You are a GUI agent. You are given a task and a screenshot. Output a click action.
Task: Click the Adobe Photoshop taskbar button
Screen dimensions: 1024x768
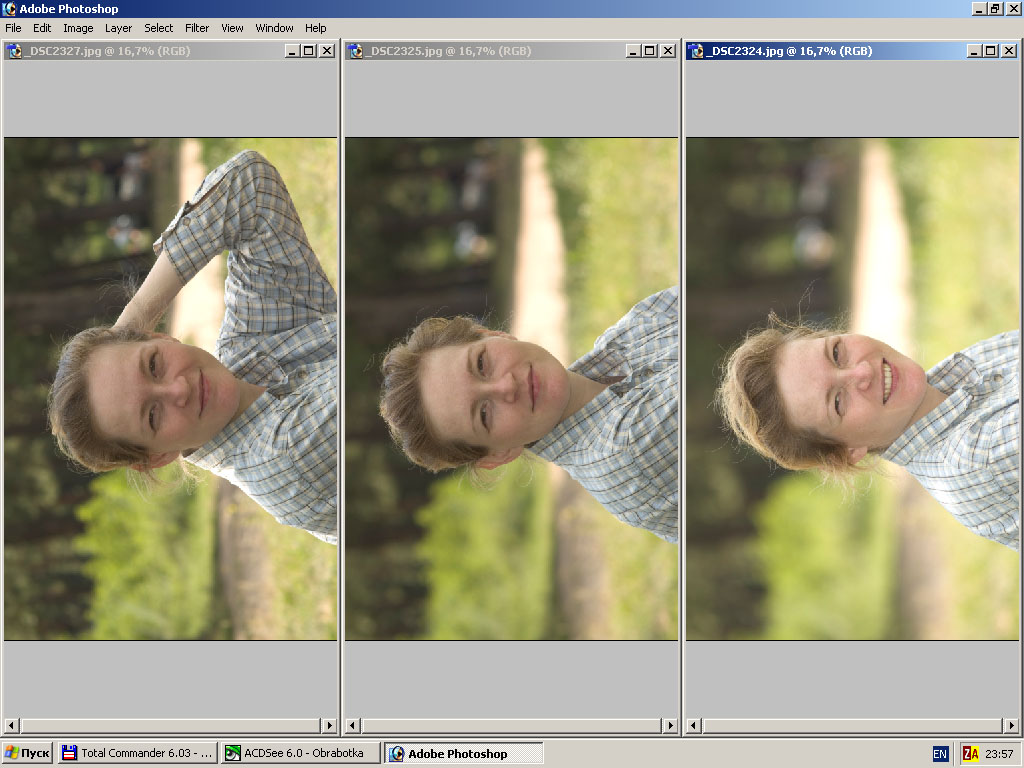point(464,753)
